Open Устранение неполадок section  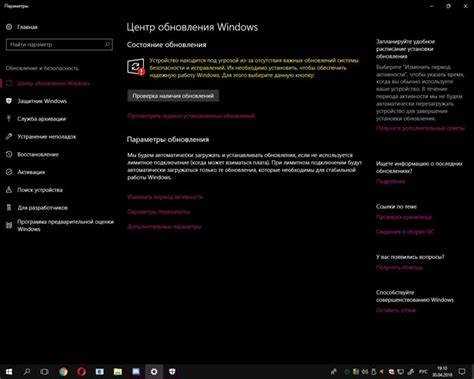click(x=41, y=137)
